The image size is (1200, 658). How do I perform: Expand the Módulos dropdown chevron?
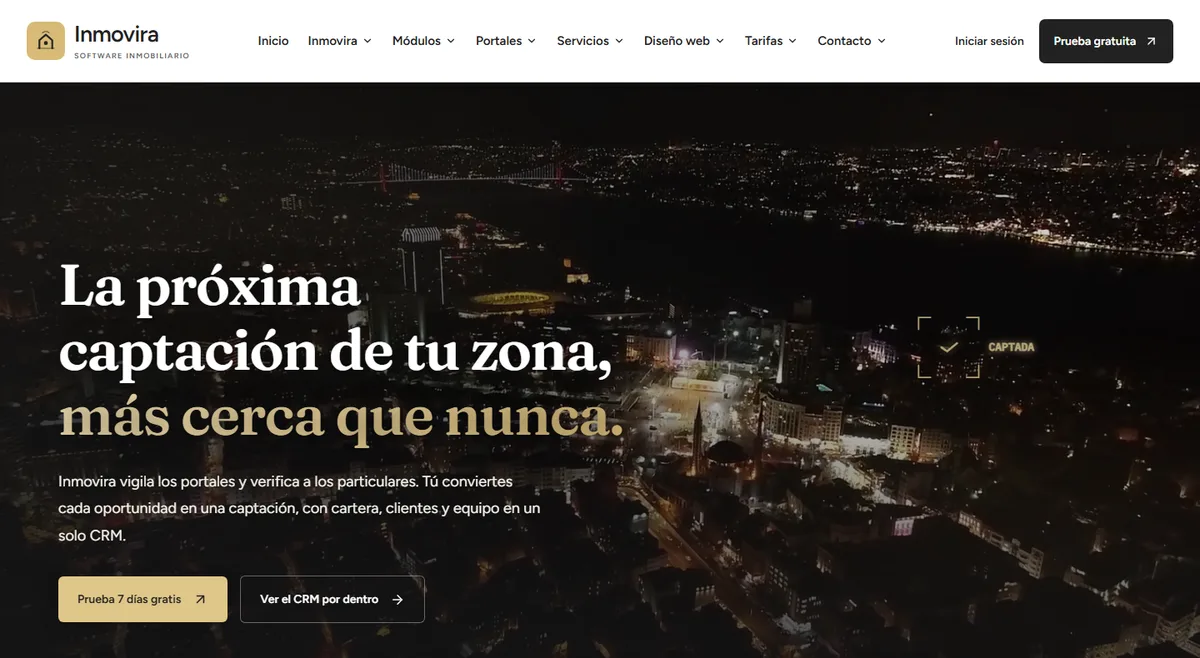coord(451,41)
